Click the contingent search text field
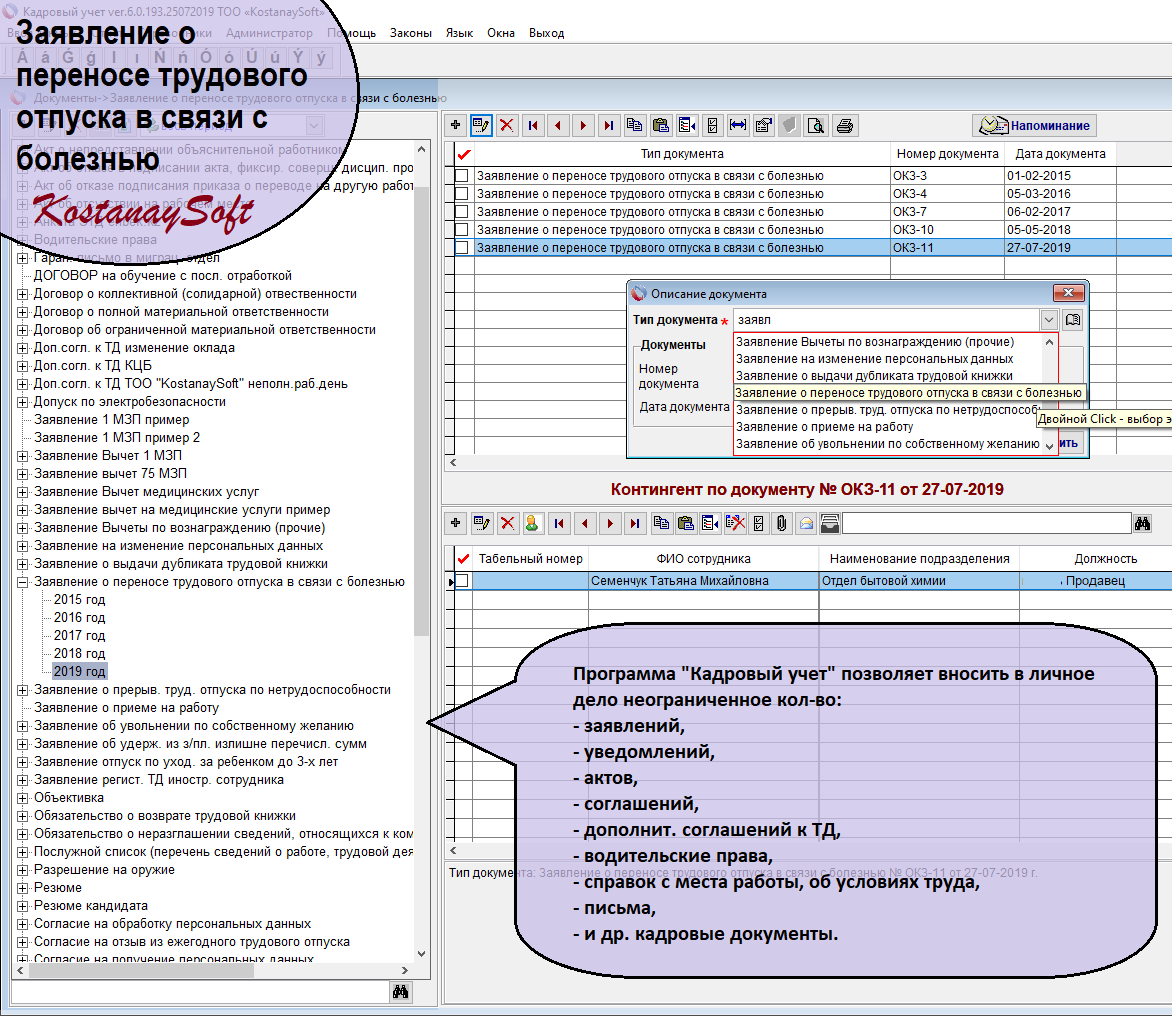The height and width of the screenshot is (1016, 1172). pos(987,523)
